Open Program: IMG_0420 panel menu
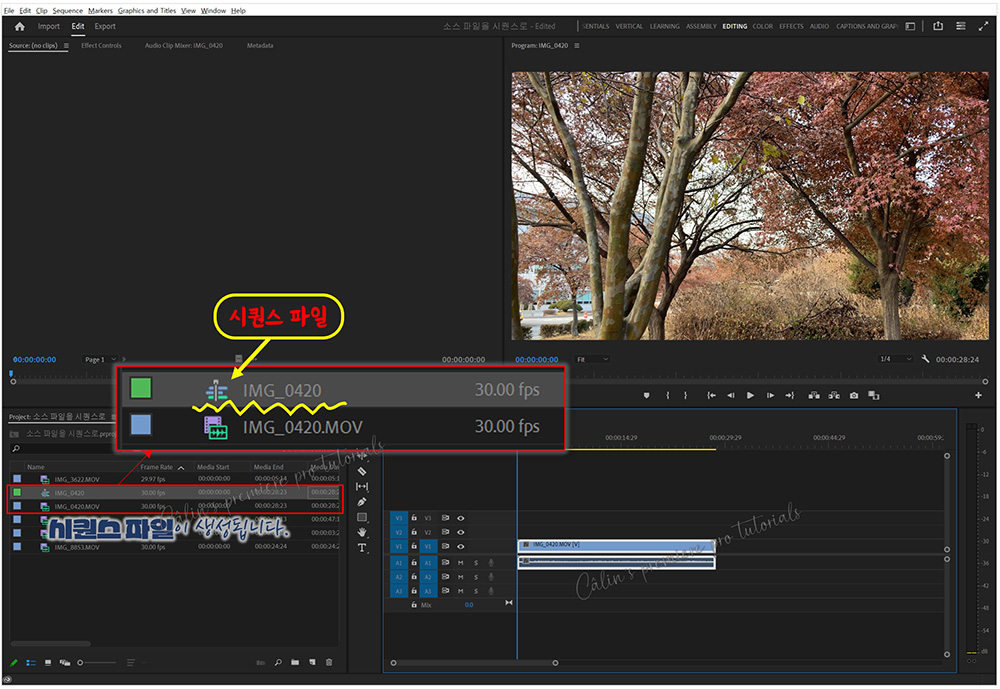The width and height of the screenshot is (1000, 689). click(577, 45)
